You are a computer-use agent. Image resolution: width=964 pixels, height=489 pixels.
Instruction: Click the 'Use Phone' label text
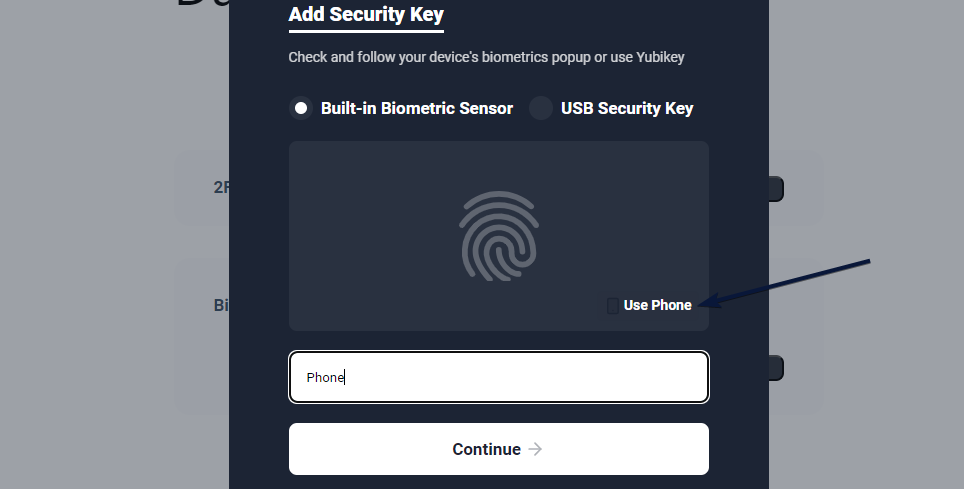point(657,305)
